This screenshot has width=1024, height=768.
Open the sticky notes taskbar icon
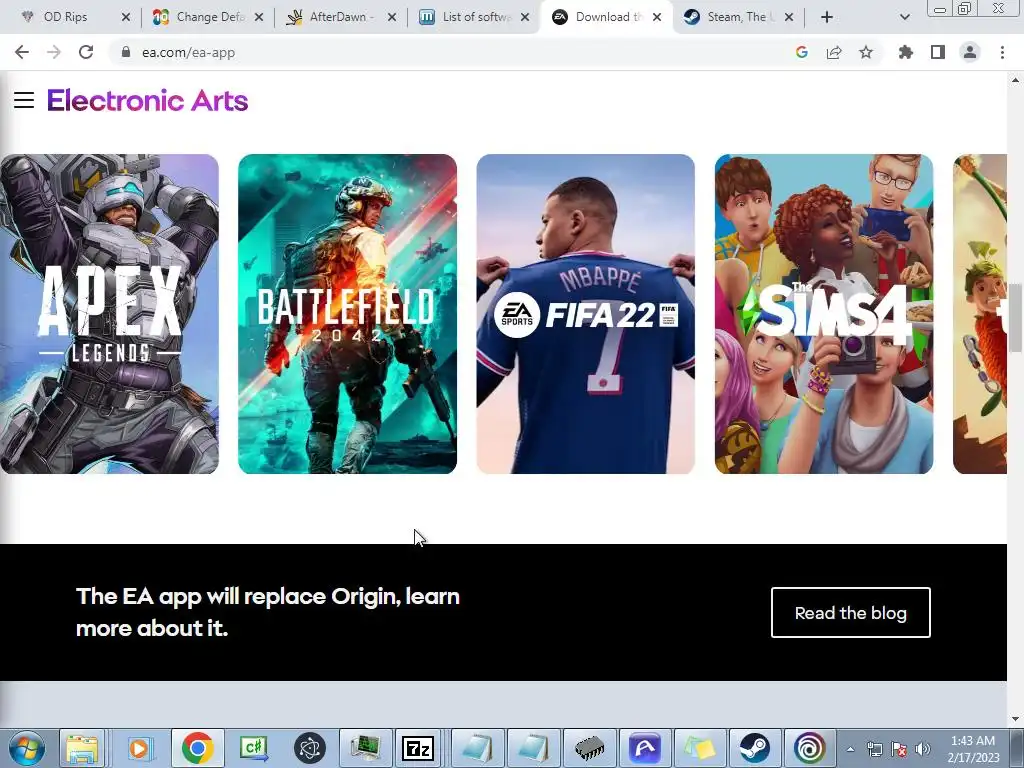(x=699, y=748)
